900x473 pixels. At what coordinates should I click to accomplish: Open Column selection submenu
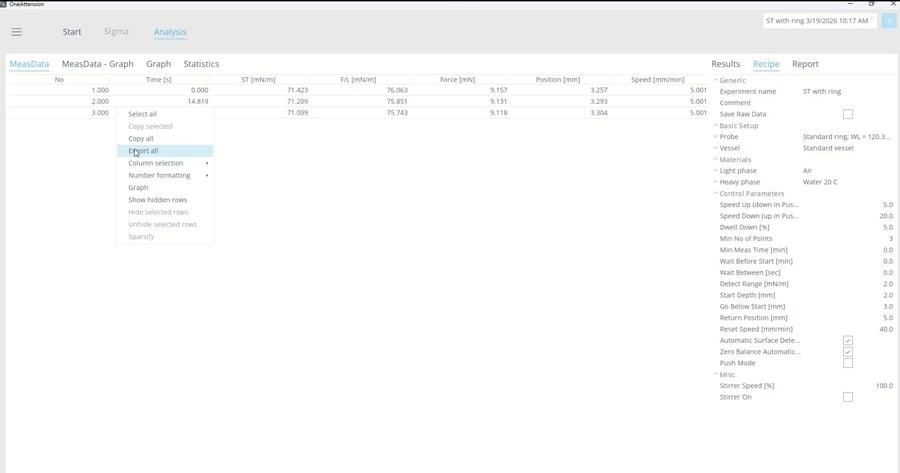[165, 163]
